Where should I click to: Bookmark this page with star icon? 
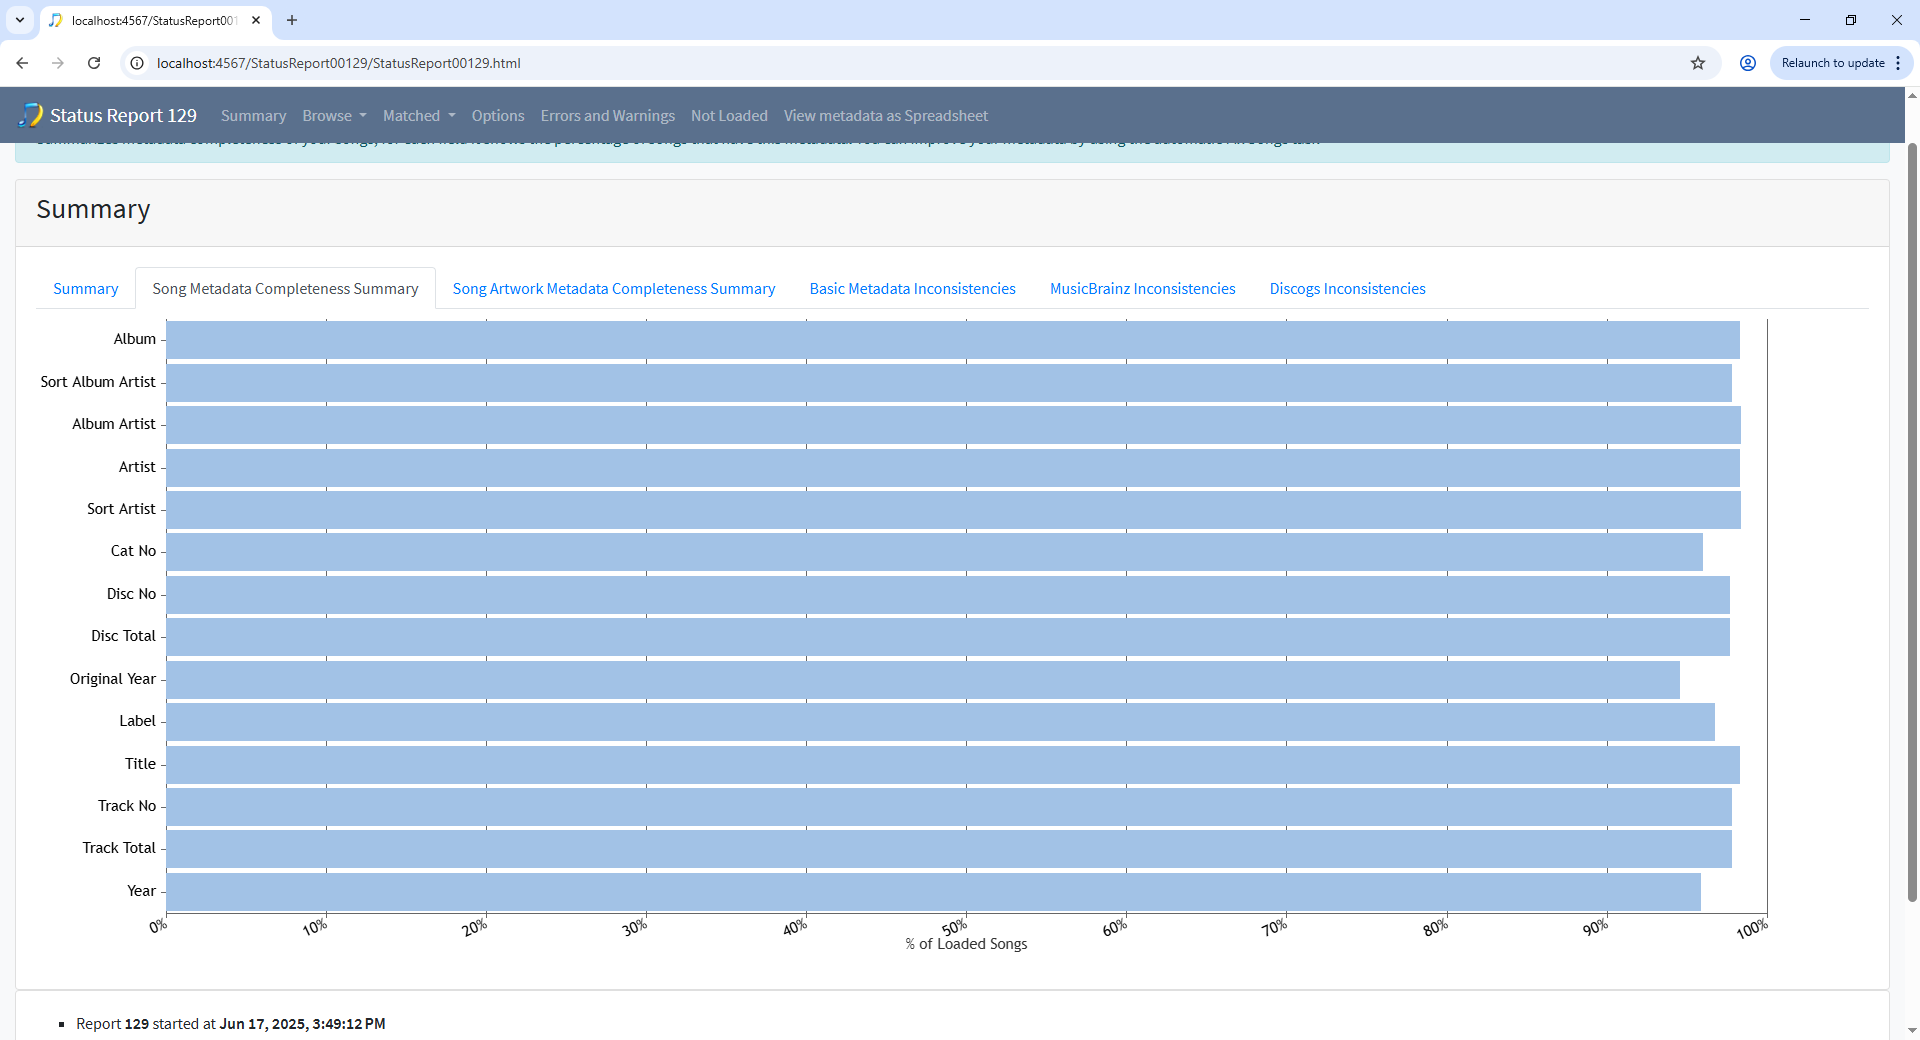tap(1698, 63)
